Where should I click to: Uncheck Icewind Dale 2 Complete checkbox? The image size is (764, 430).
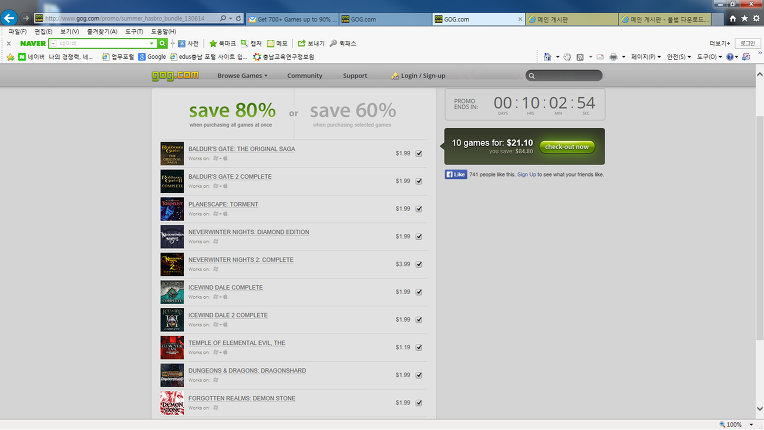tap(419, 320)
